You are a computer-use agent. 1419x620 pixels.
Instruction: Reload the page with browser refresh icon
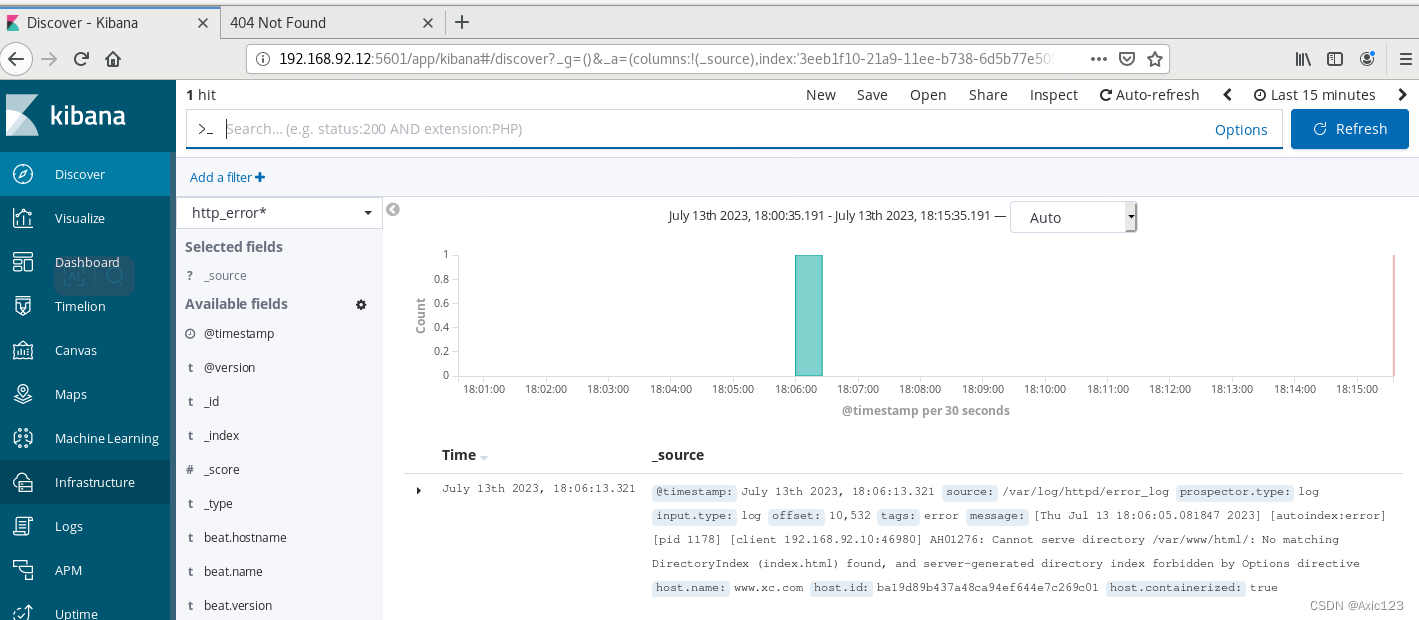click(82, 59)
